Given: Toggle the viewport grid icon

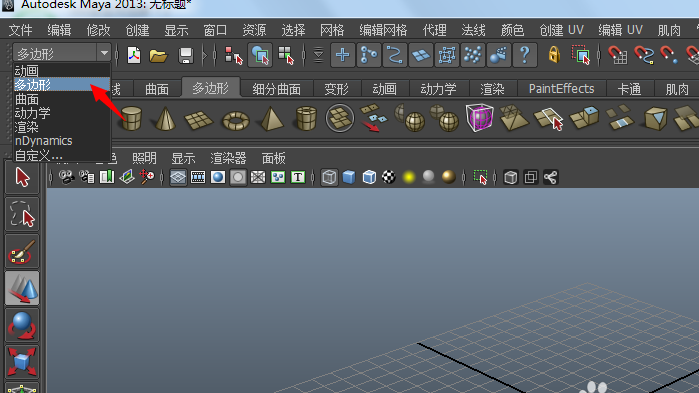Looking at the screenshot, I should (x=178, y=177).
